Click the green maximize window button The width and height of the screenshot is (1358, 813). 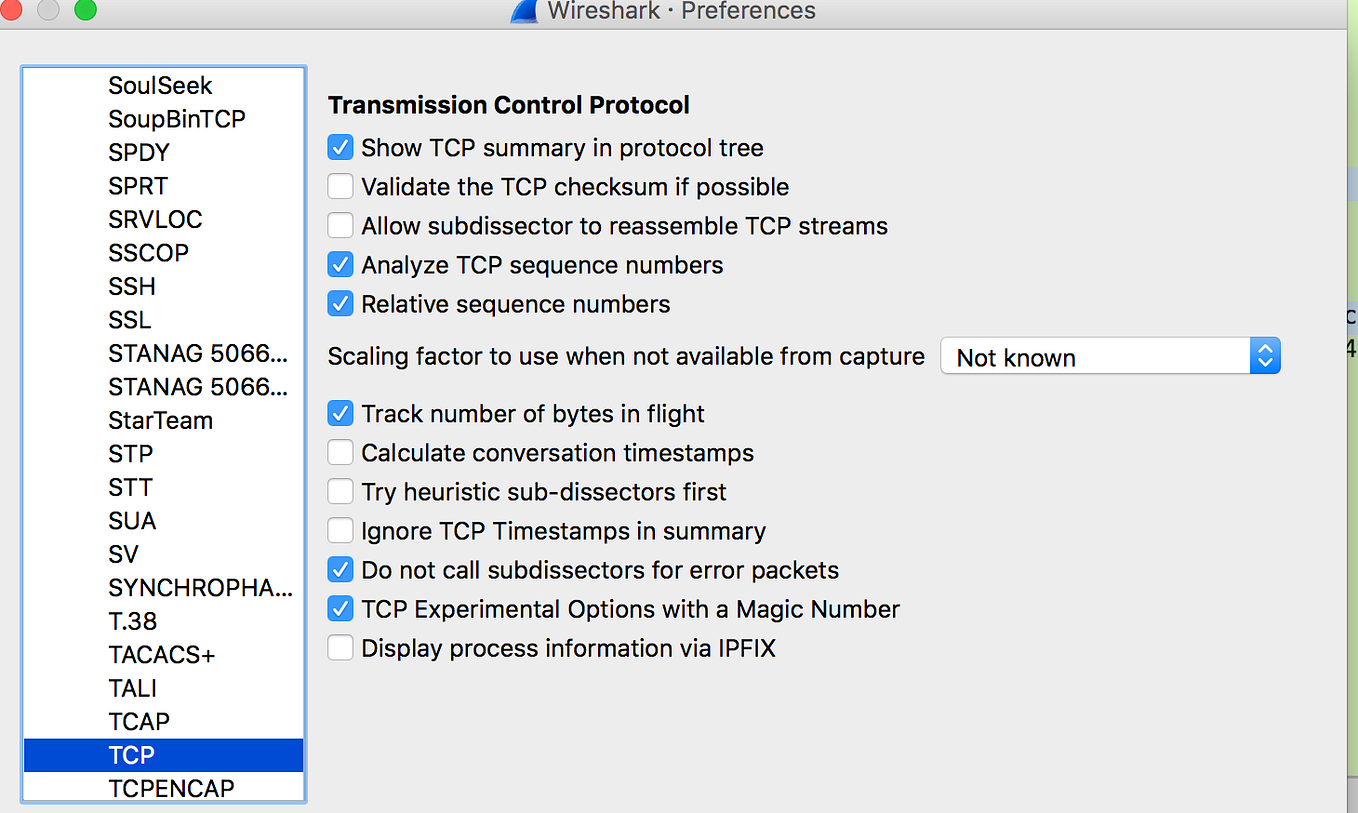[86, 9]
